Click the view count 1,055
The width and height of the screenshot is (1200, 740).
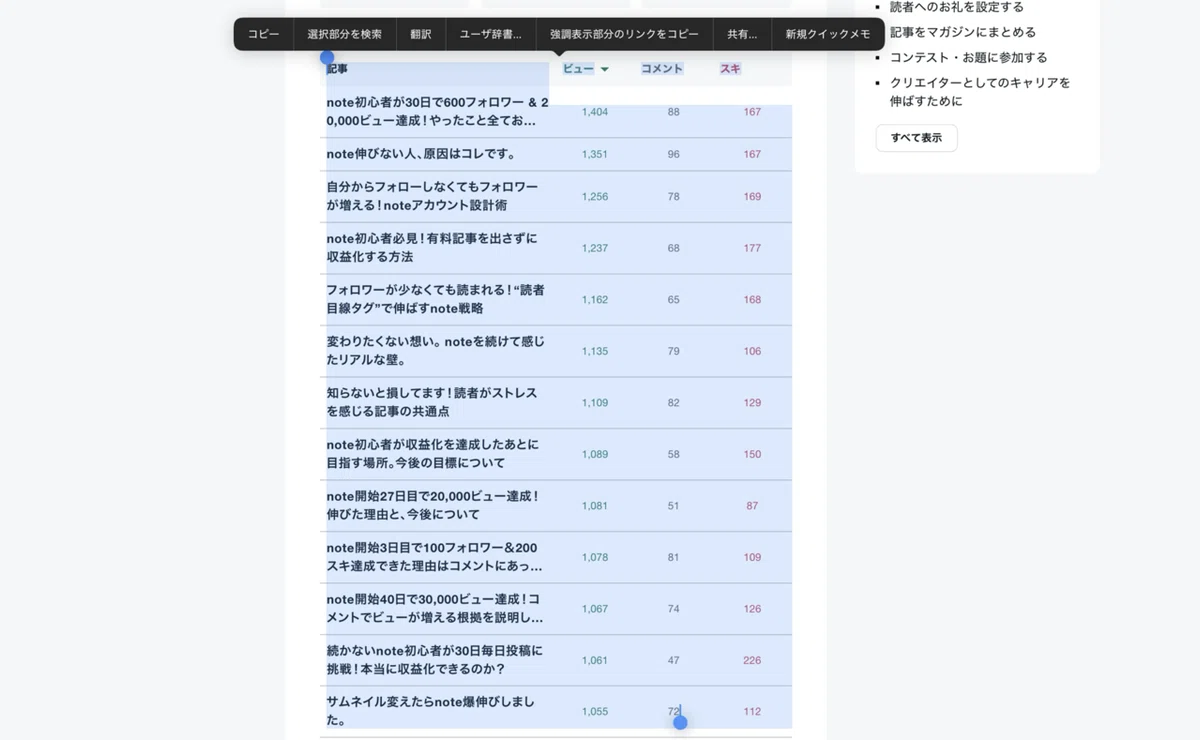pyautogui.click(x=595, y=712)
